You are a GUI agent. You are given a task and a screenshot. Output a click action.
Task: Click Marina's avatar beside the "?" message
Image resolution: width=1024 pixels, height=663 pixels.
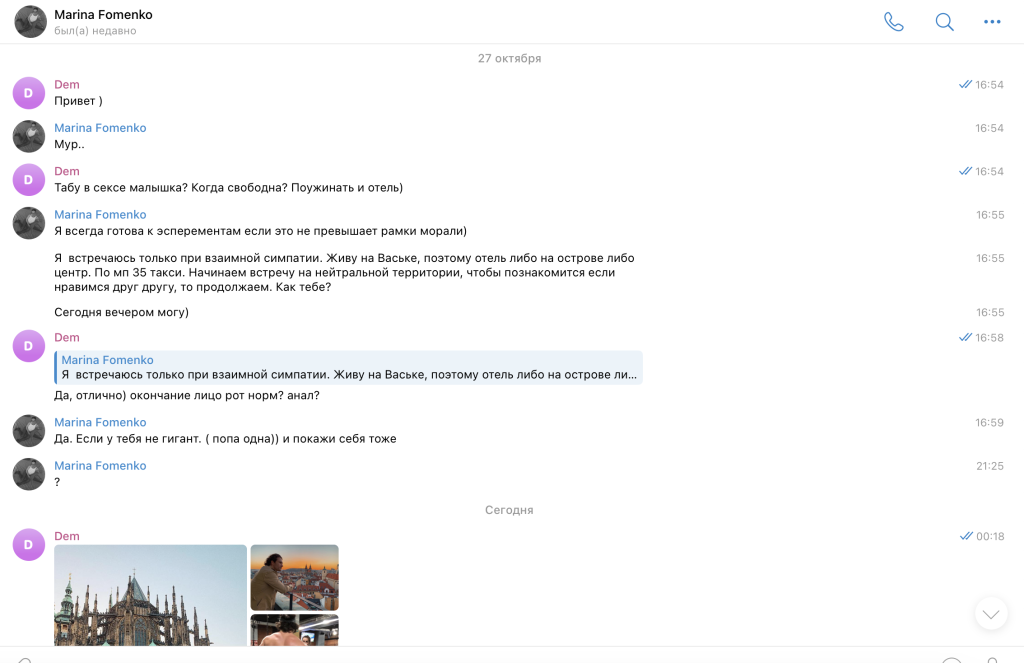point(29,474)
